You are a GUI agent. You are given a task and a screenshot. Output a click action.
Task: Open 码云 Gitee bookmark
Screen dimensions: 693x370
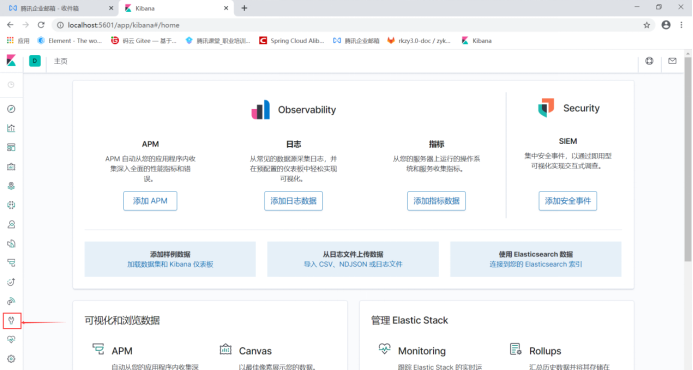point(144,41)
